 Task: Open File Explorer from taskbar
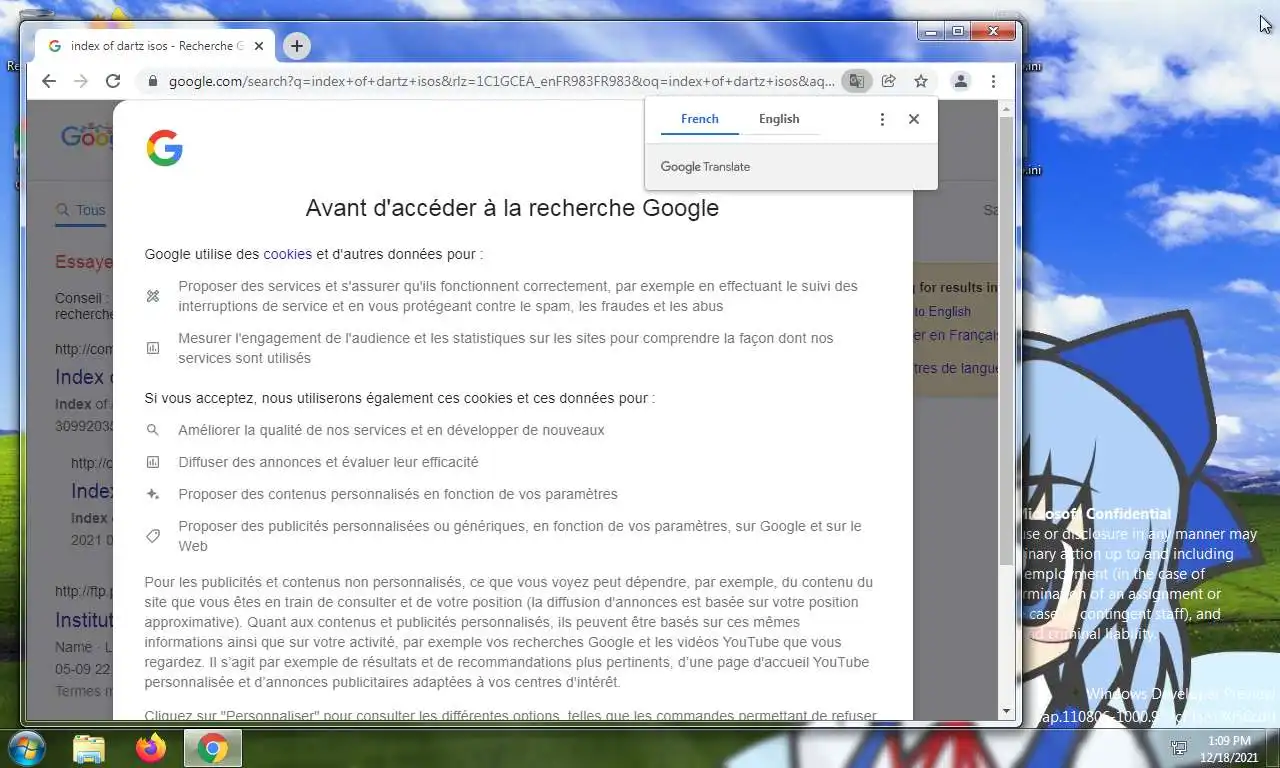(89, 748)
